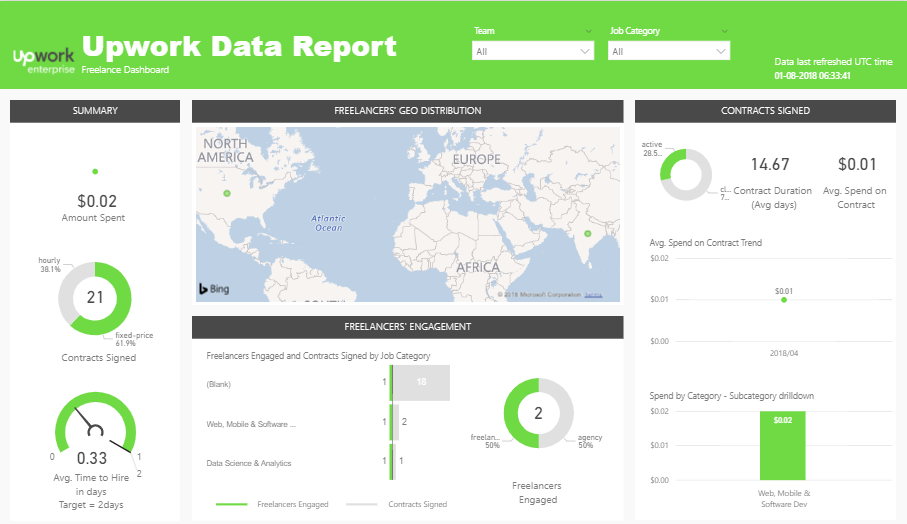Click the Avg. Spend on Contract Trend title

pos(706,243)
